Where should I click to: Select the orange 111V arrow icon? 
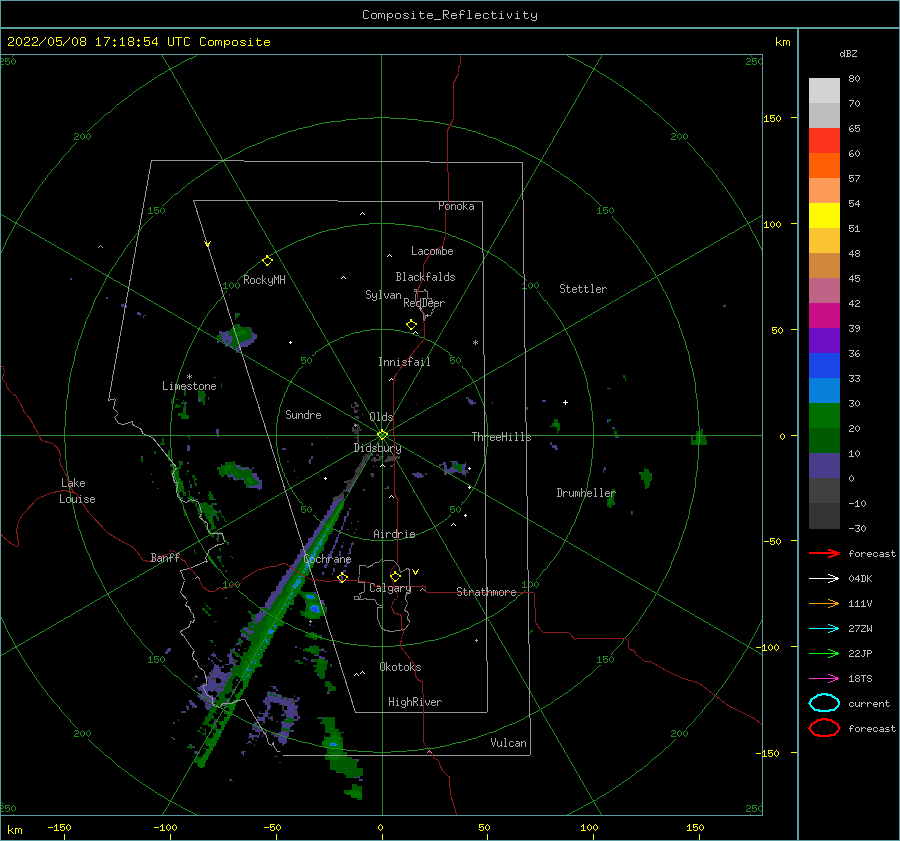(824, 603)
